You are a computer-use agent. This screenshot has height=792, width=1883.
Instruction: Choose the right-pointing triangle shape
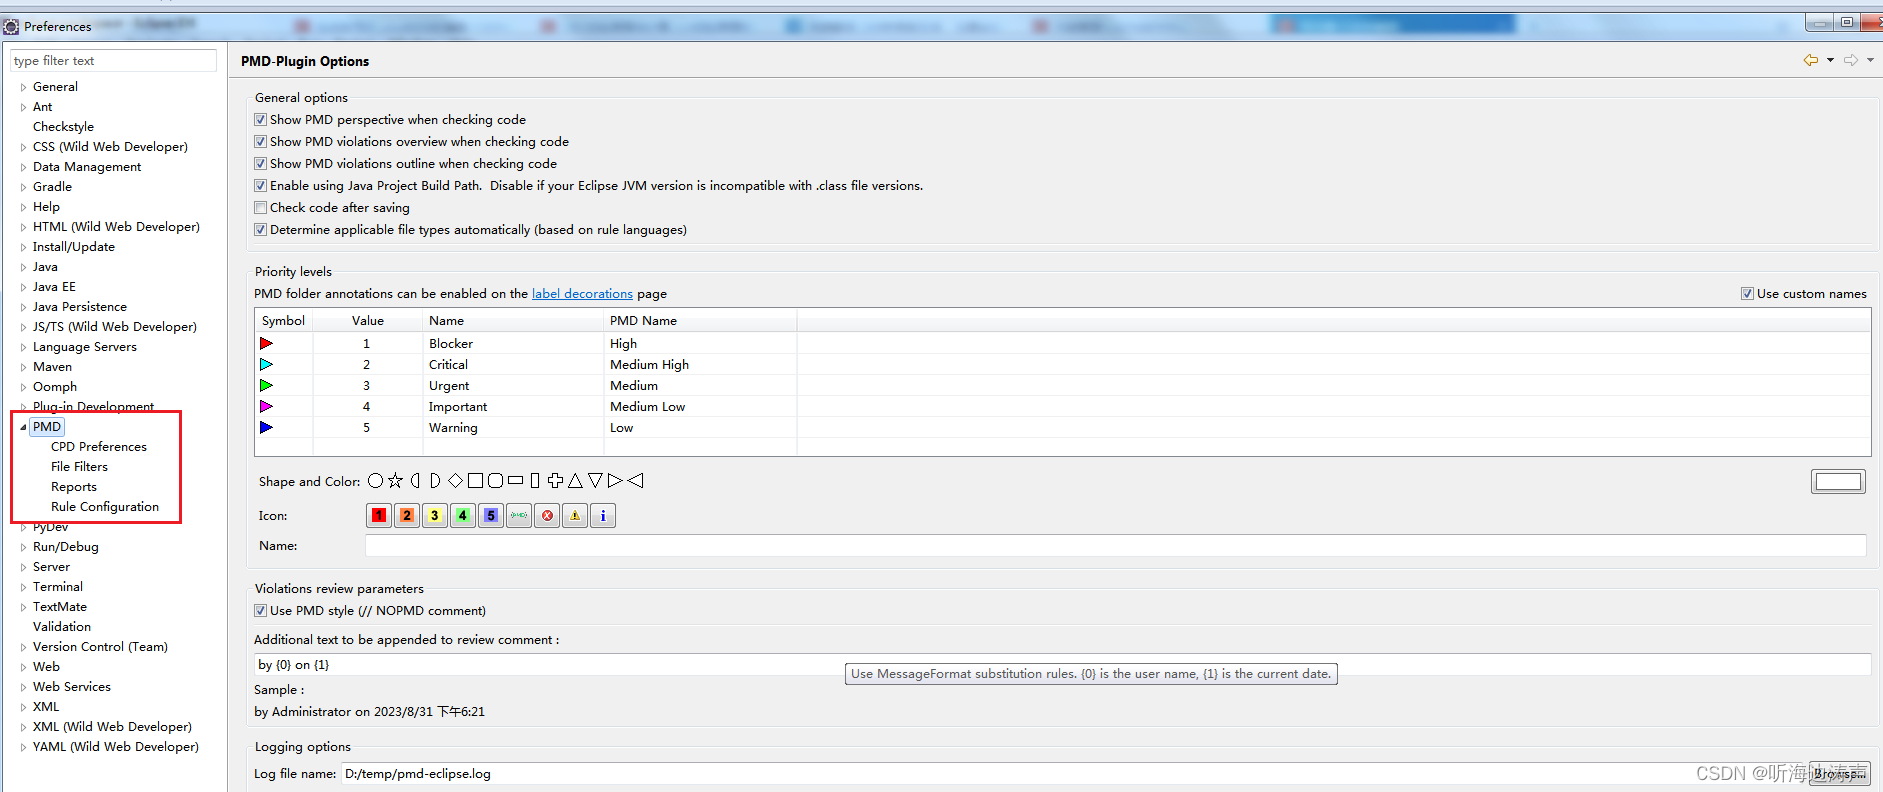615,481
